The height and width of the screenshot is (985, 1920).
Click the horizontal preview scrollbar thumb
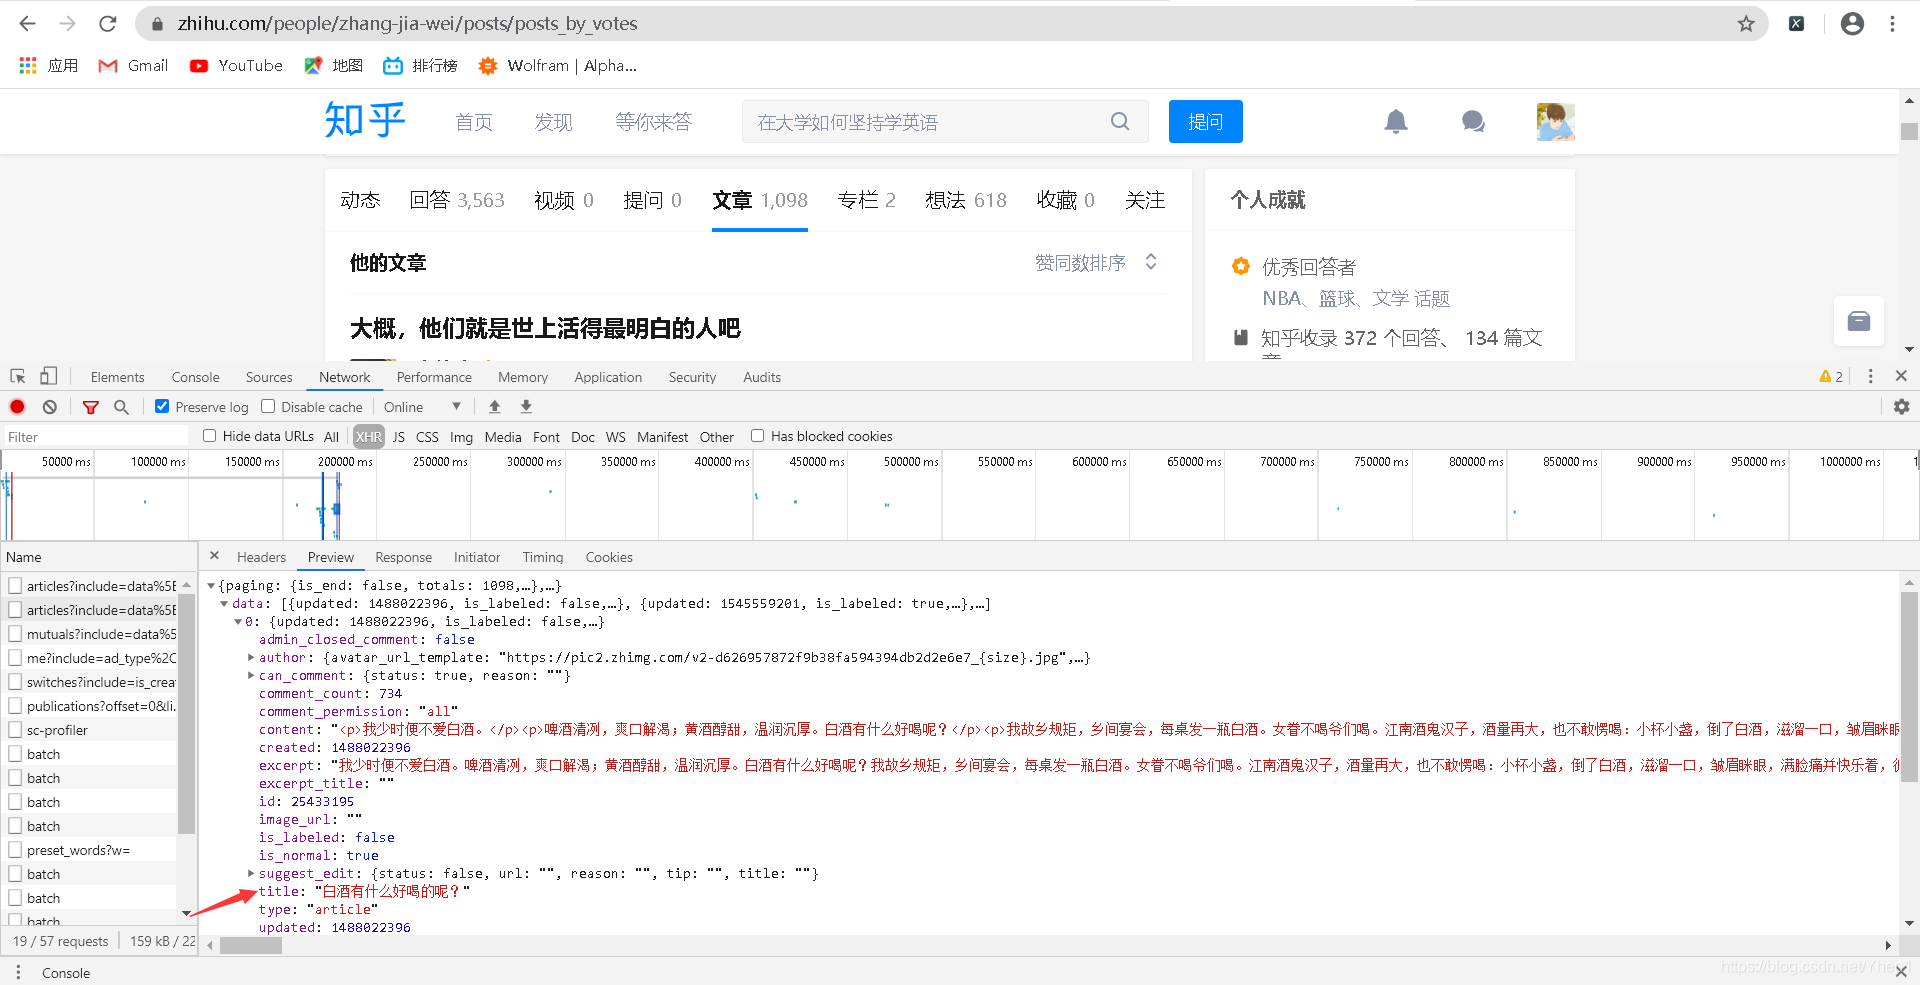pos(251,945)
